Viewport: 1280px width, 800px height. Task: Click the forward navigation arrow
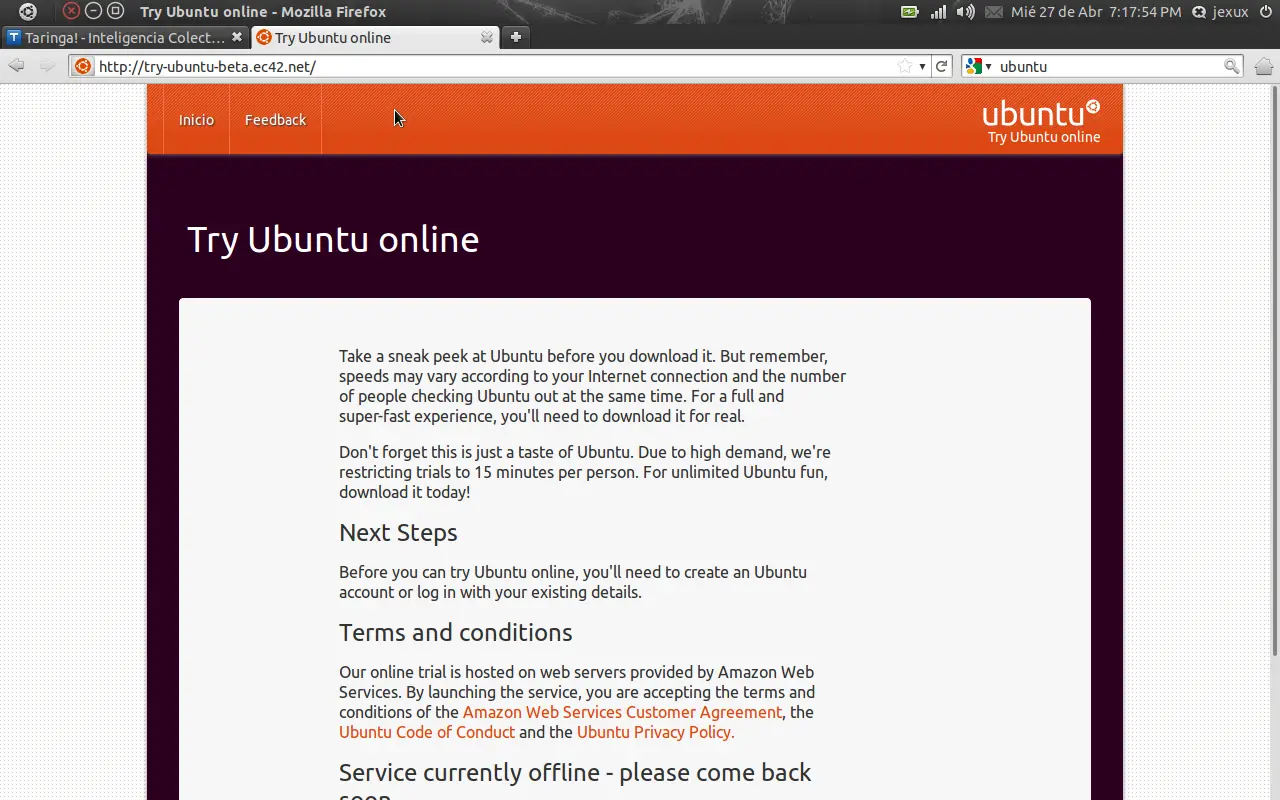[47, 66]
